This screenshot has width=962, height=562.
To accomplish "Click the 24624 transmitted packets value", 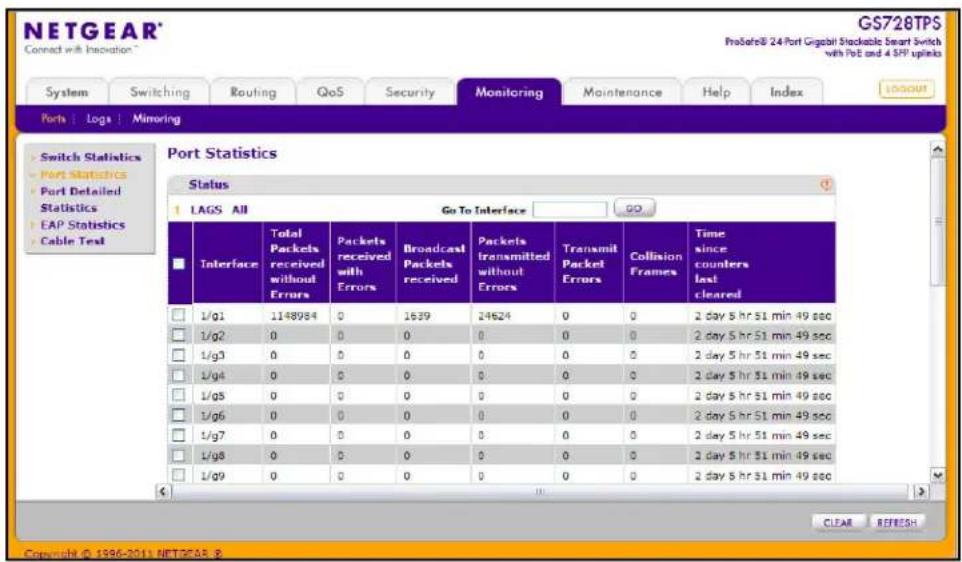I will [x=494, y=316].
